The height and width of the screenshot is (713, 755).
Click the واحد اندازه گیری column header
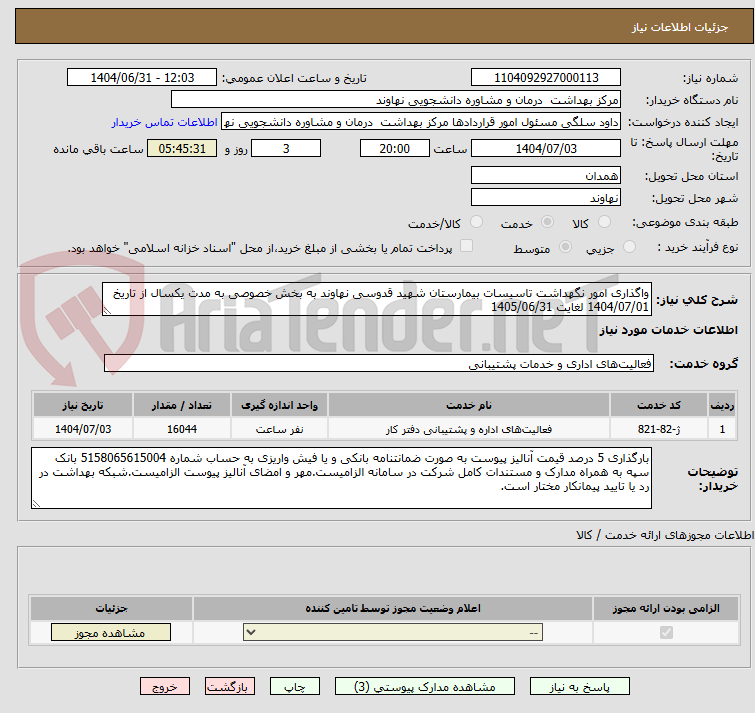coord(279,405)
